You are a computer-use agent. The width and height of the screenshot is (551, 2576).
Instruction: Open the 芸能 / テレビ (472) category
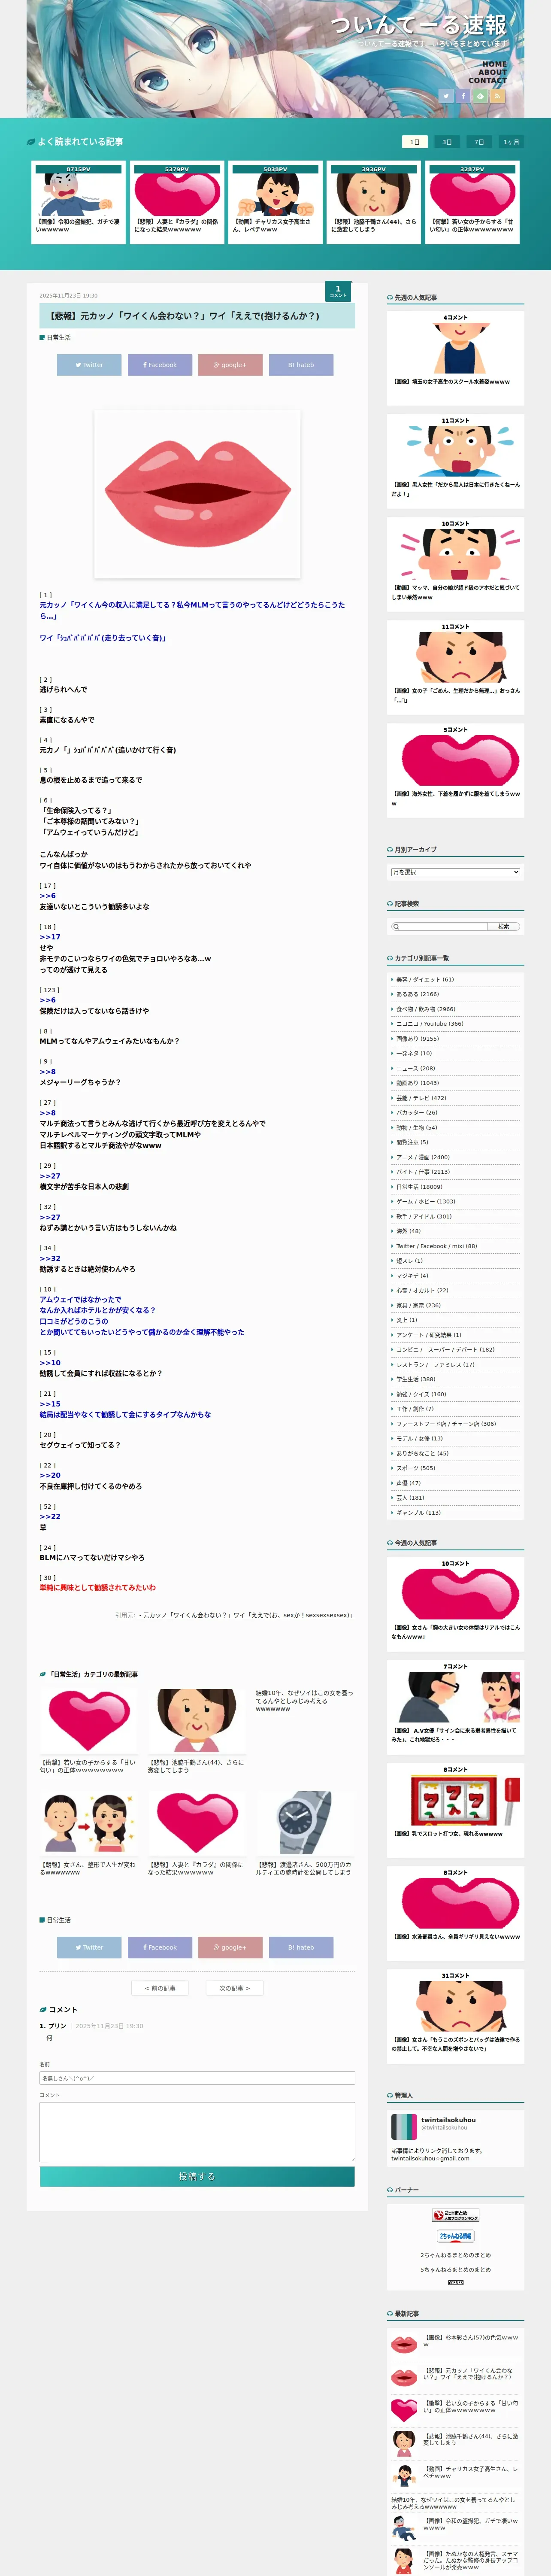421,1098
